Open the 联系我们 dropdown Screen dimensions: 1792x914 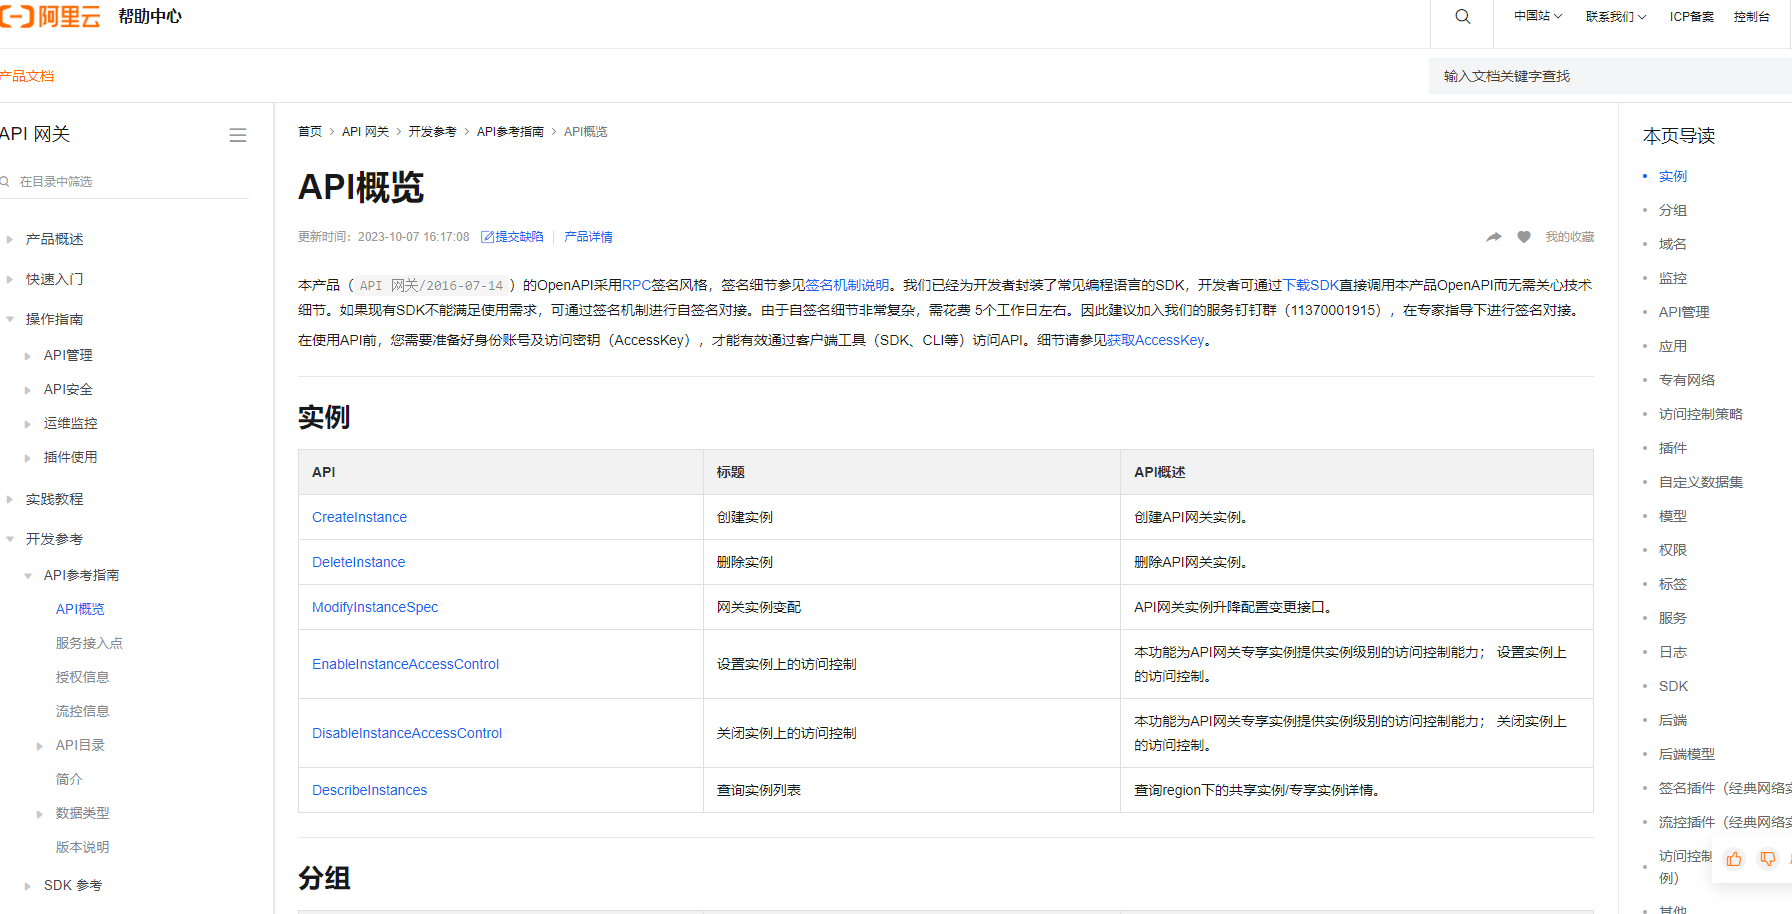(1616, 16)
